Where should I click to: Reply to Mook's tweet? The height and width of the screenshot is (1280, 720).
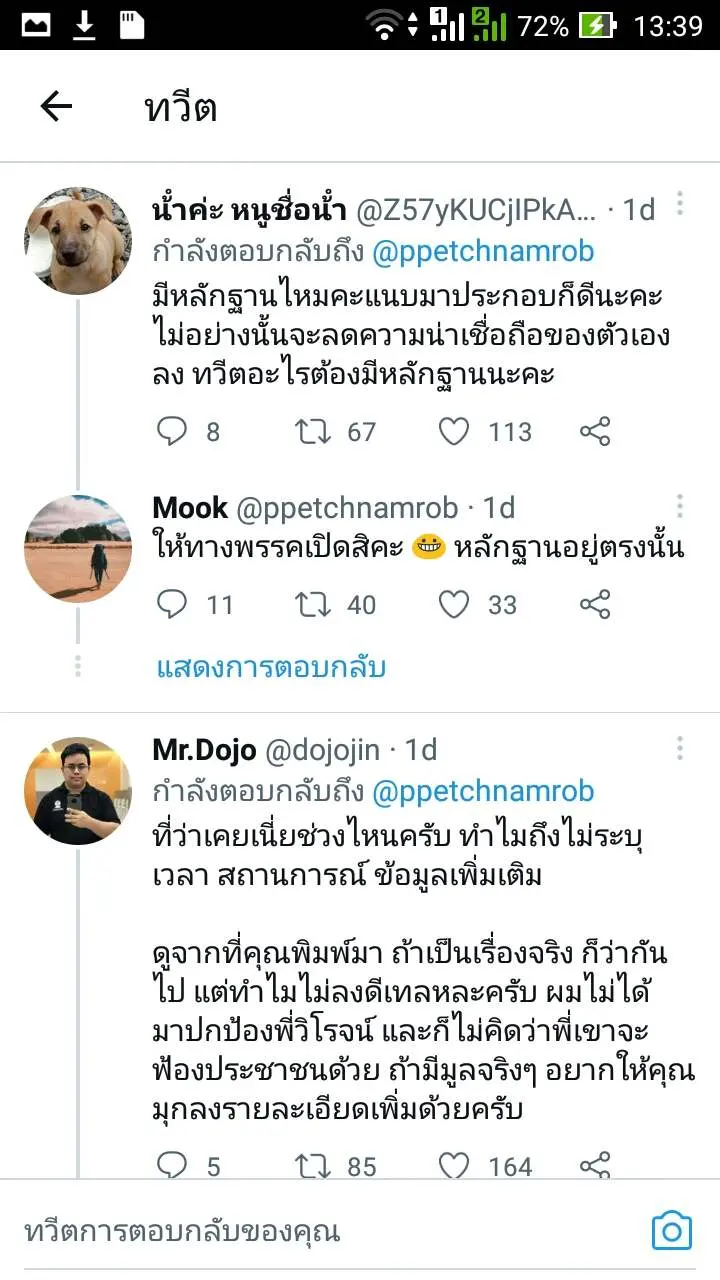pyautogui.click(x=173, y=604)
